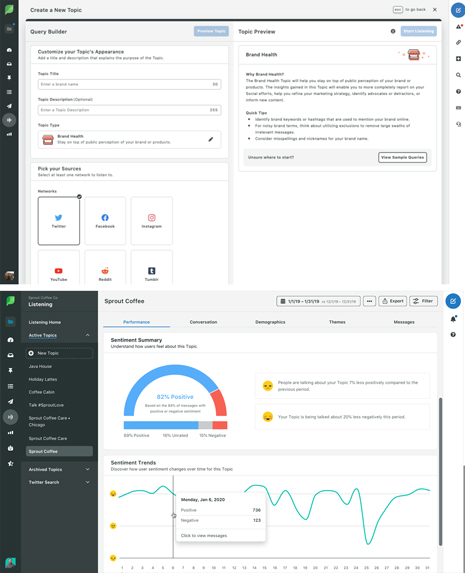Click the edit pencil on Brand Health topic type

[x=211, y=139]
